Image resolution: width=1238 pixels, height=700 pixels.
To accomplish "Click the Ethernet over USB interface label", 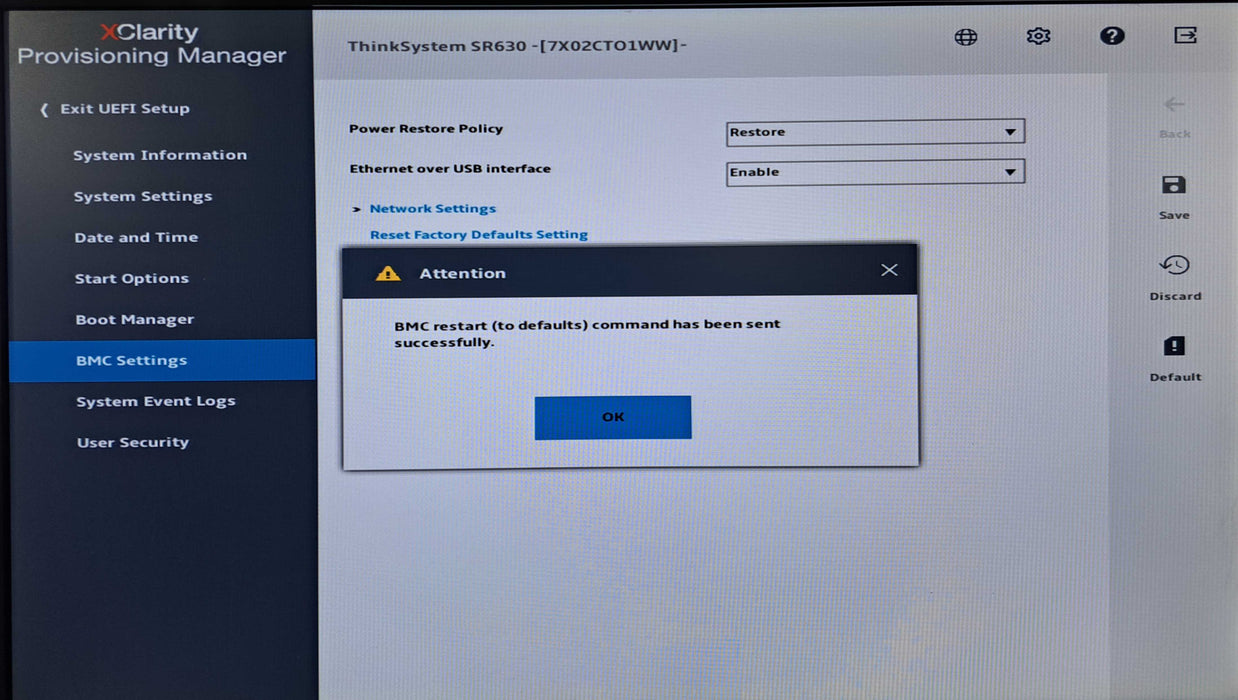I will tap(450, 169).
